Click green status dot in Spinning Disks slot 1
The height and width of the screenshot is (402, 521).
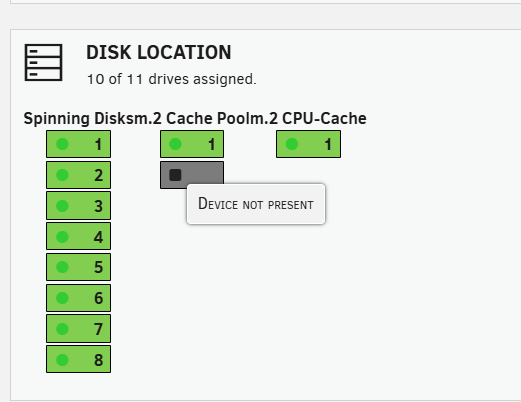tap(62, 144)
